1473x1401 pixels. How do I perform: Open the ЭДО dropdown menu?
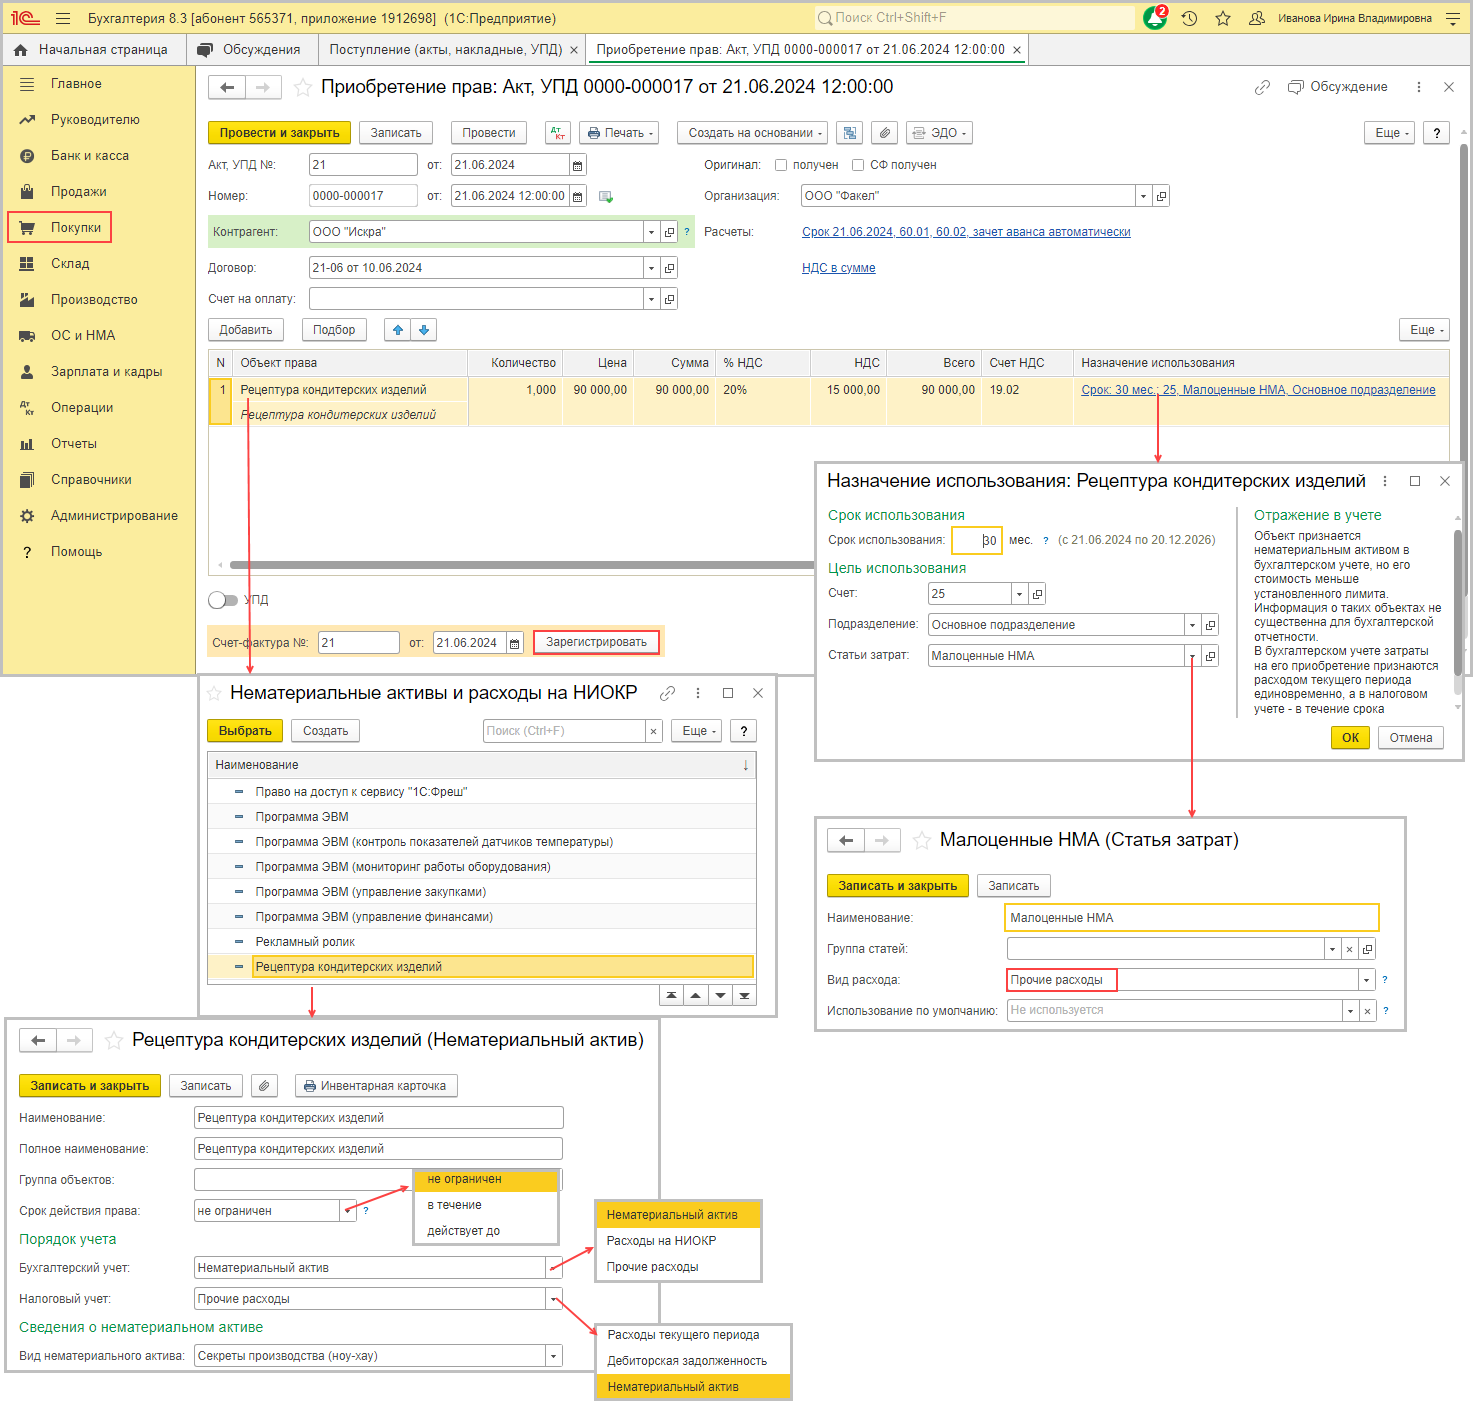pos(939,133)
